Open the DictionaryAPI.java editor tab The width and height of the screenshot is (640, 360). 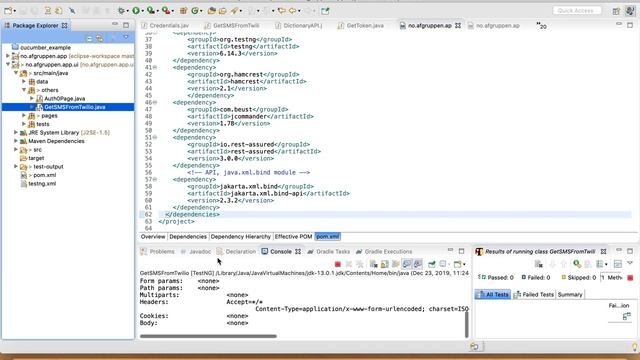pyautogui.click(x=299, y=25)
